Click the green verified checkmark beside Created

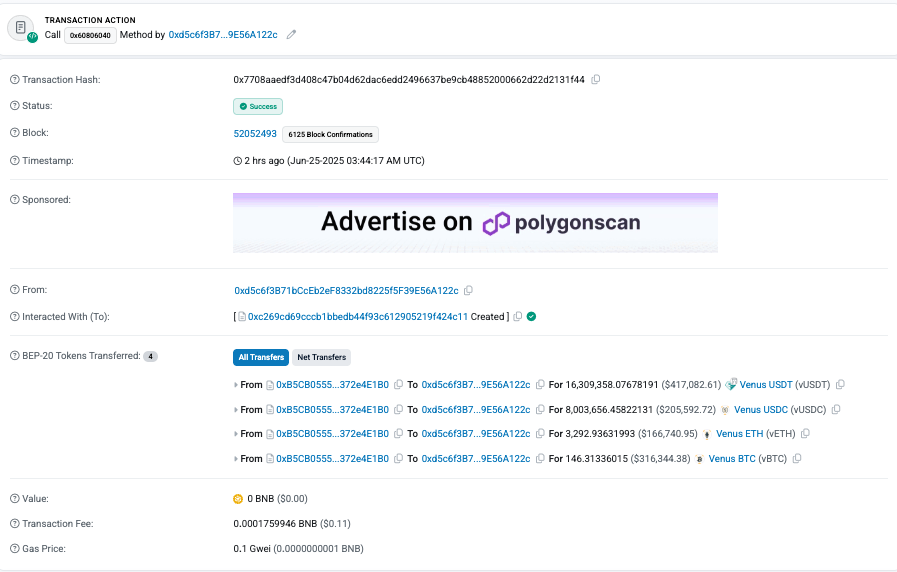pyautogui.click(x=531, y=316)
